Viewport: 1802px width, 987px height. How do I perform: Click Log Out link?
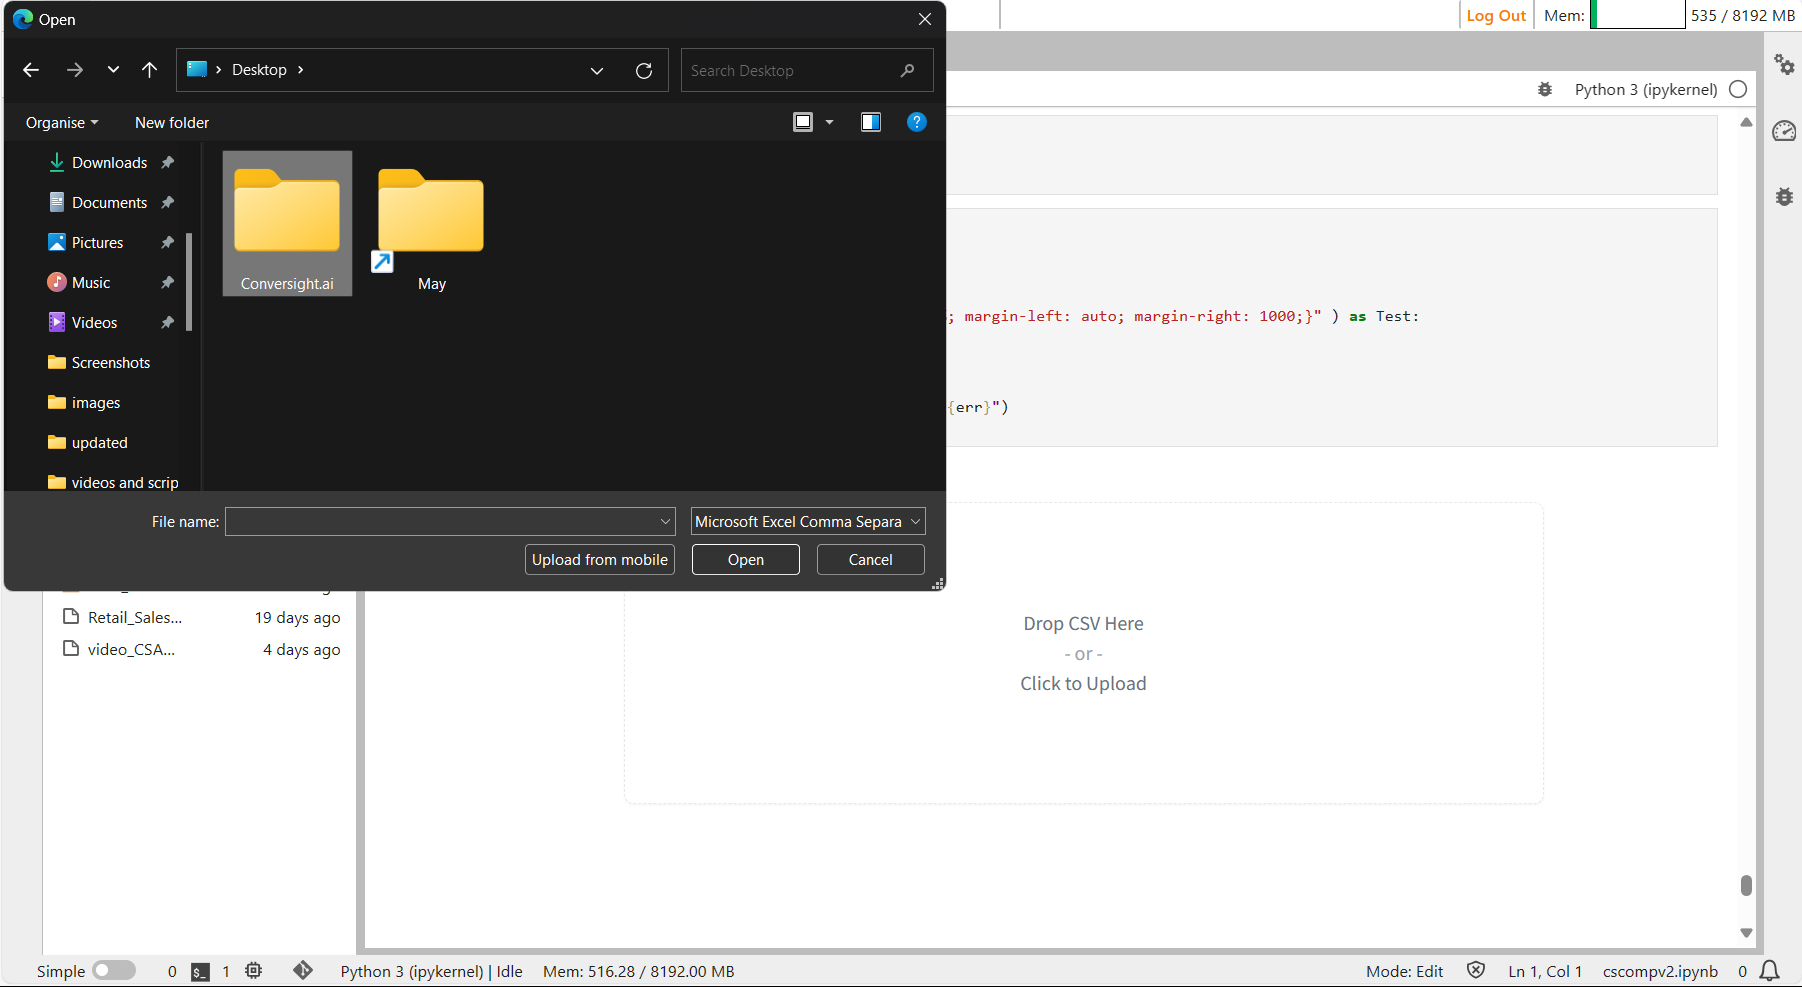pos(1496,15)
